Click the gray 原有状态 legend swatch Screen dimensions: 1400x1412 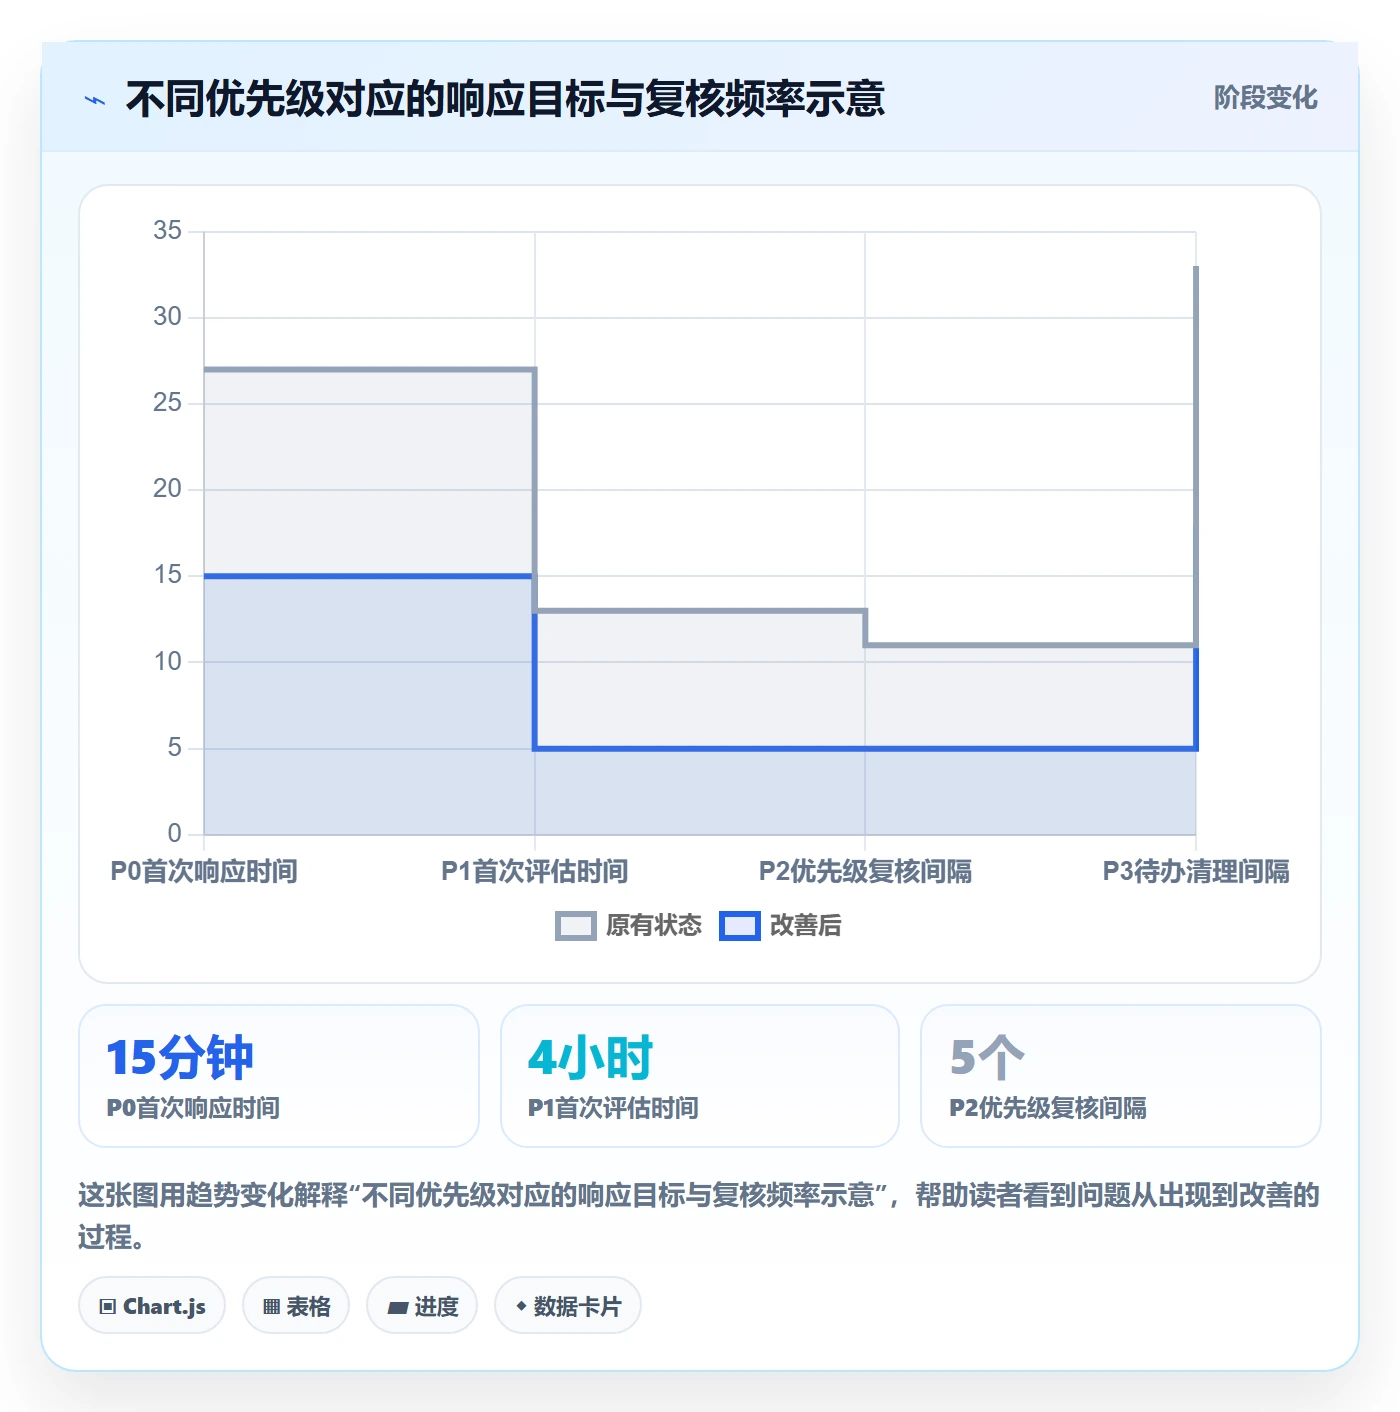[x=576, y=926]
